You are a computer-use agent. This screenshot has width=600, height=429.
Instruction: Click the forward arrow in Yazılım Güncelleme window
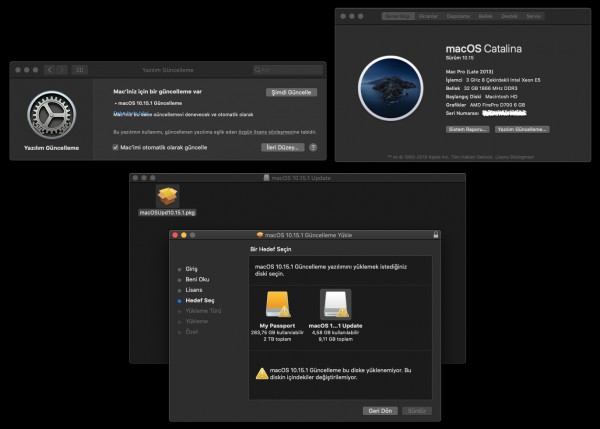pyautogui.click(x=62, y=70)
